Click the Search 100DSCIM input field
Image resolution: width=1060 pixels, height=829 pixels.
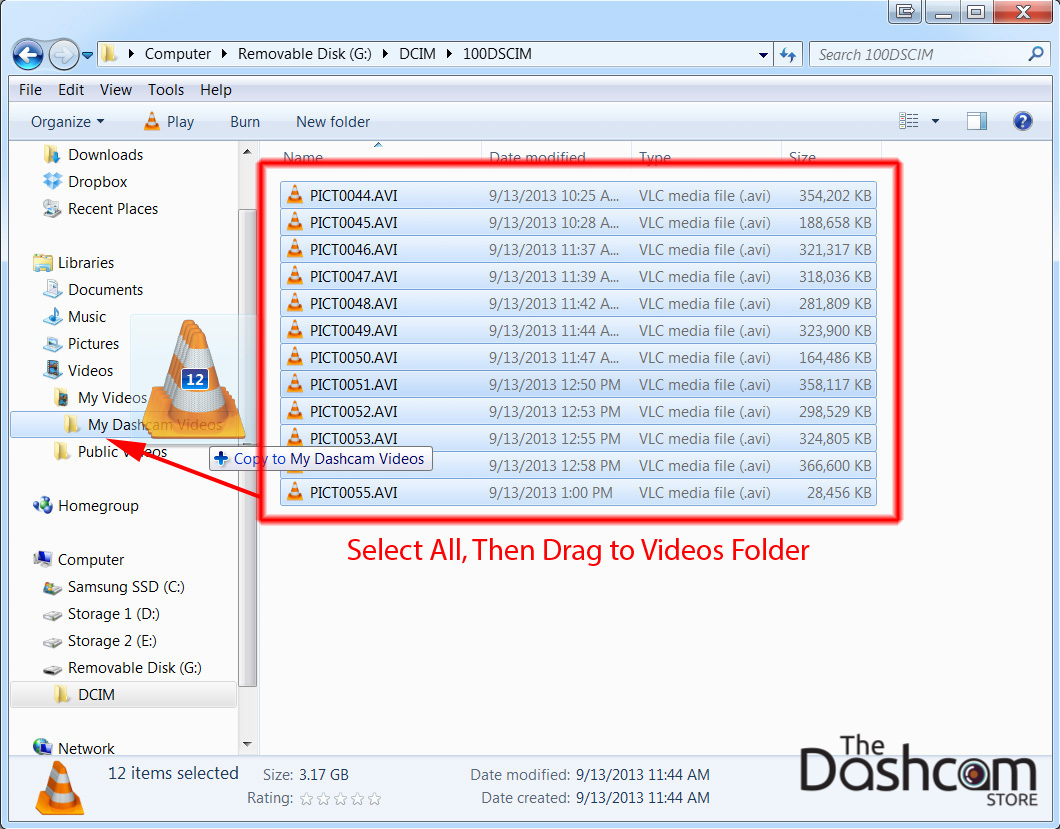pyautogui.click(x=918, y=55)
